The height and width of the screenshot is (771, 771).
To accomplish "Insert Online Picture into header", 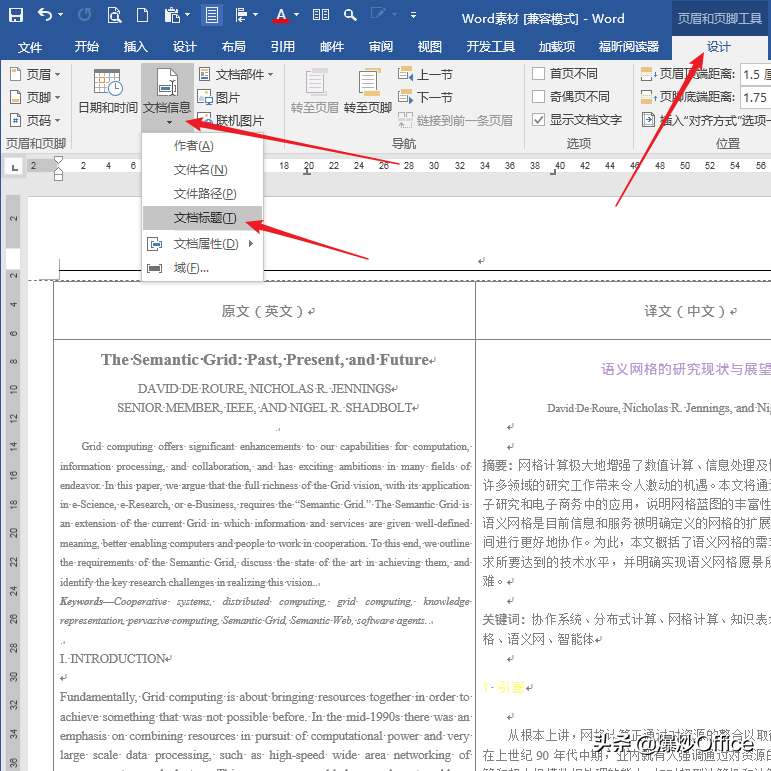I will pos(231,120).
